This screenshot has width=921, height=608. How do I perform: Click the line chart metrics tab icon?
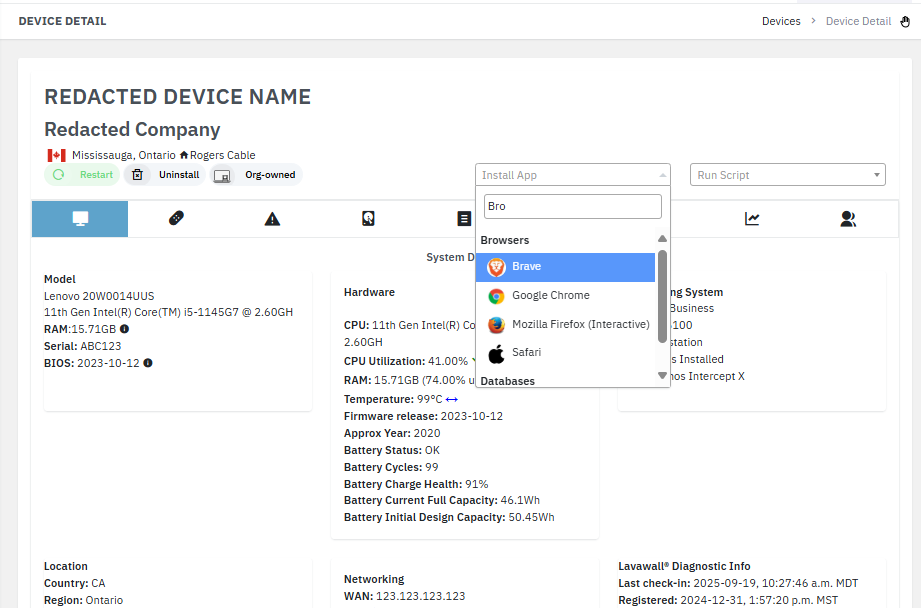(x=752, y=217)
